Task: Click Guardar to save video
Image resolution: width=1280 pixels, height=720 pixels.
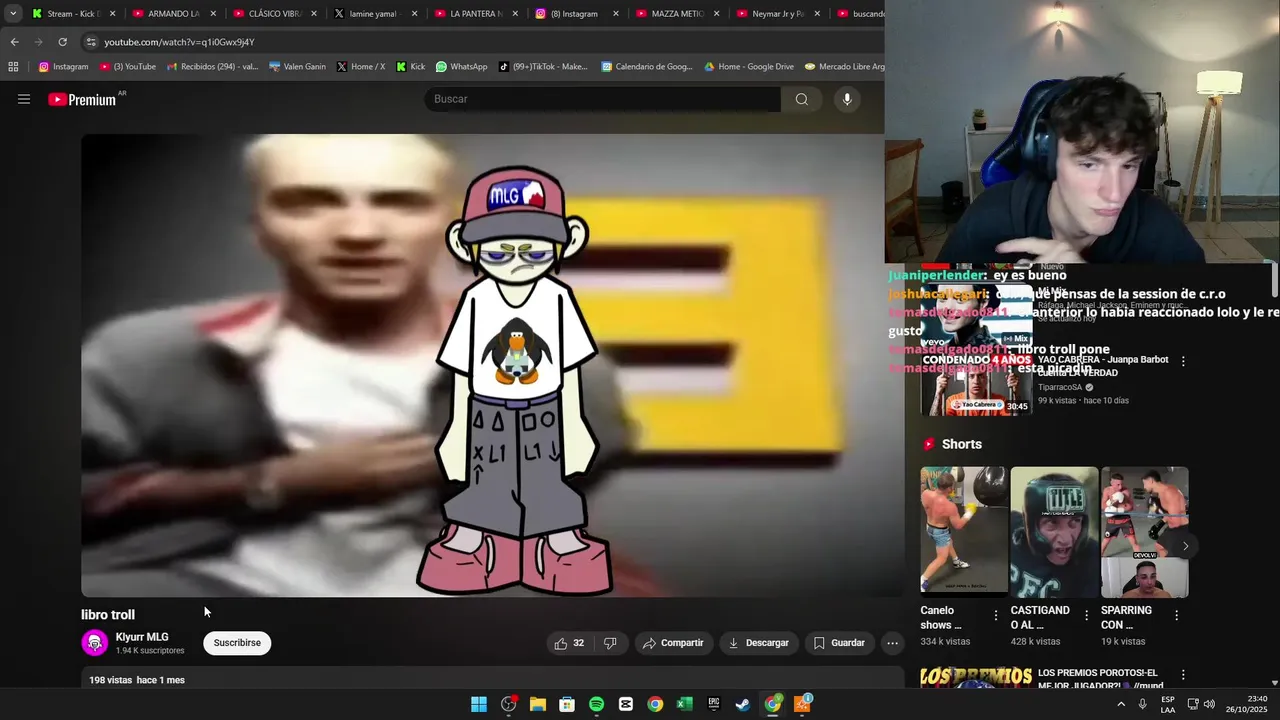Action: pos(839,643)
